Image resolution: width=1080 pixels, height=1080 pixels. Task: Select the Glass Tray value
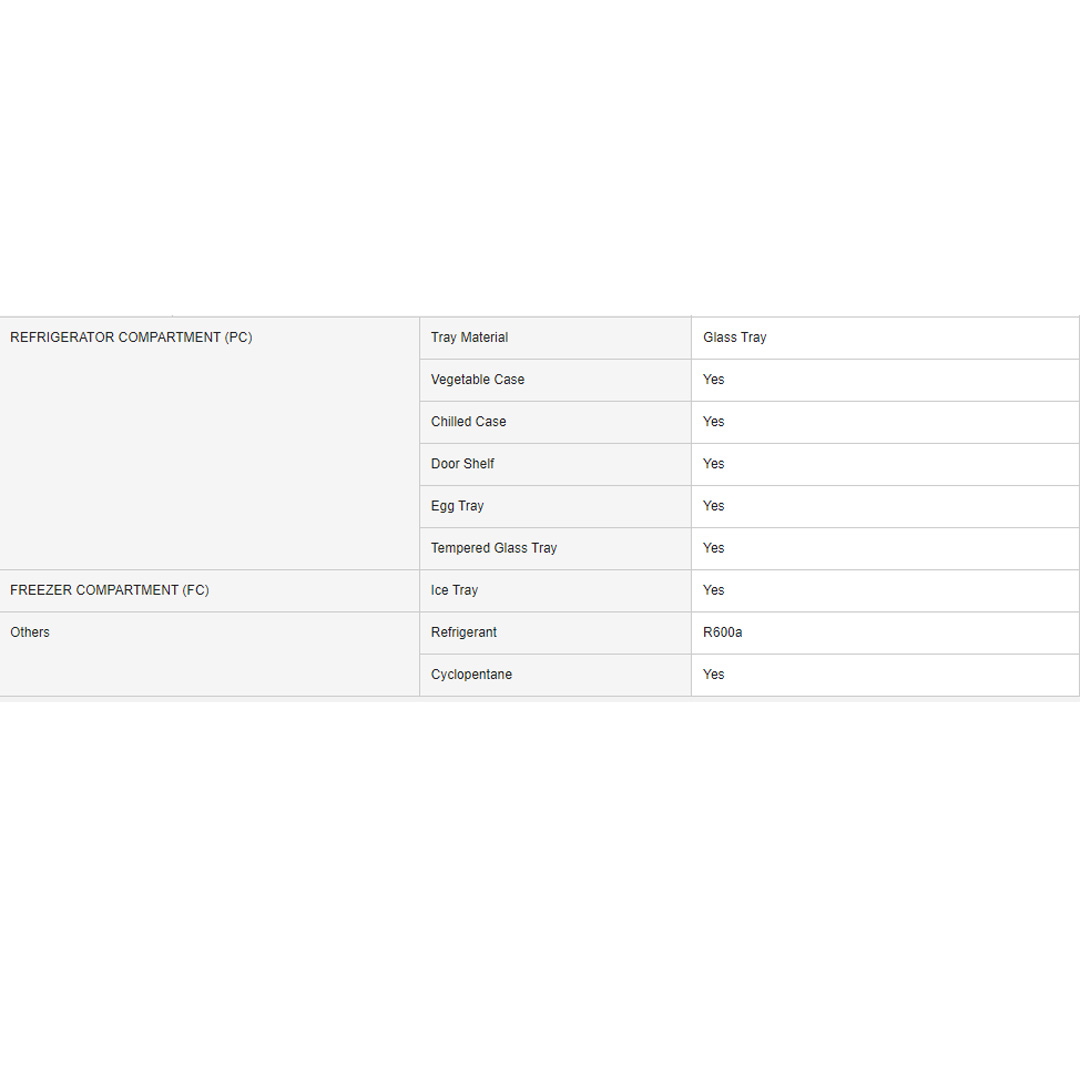point(734,338)
